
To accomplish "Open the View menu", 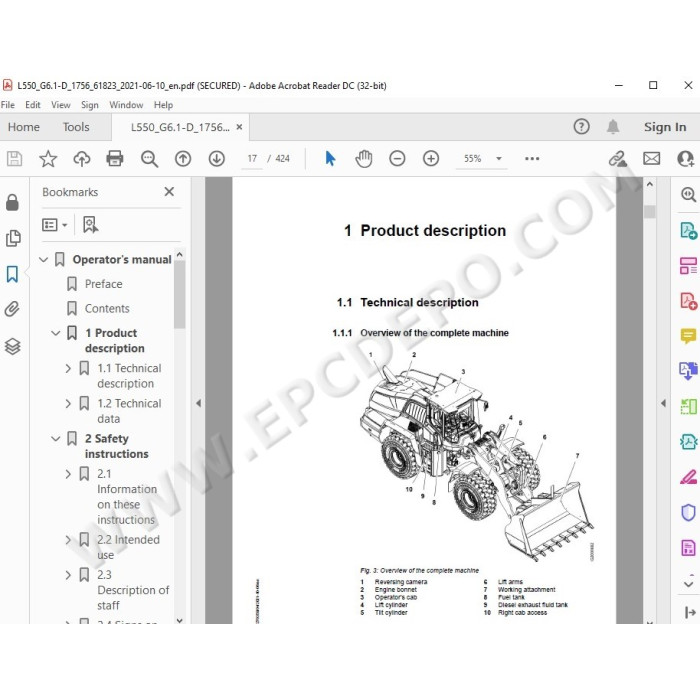I will 61,105.
